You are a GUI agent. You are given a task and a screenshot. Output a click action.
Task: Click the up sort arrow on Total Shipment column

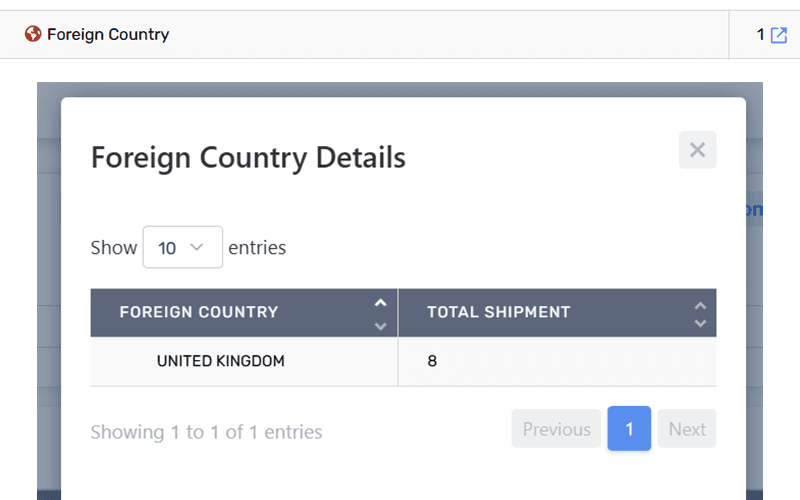[700, 305]
